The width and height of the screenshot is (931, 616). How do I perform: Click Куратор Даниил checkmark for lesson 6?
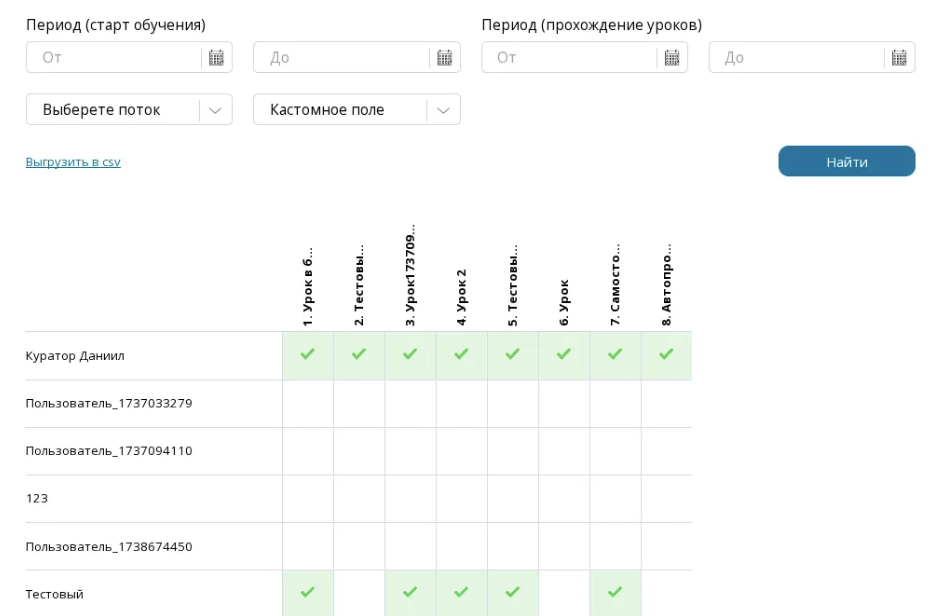(x=563, y=354)
